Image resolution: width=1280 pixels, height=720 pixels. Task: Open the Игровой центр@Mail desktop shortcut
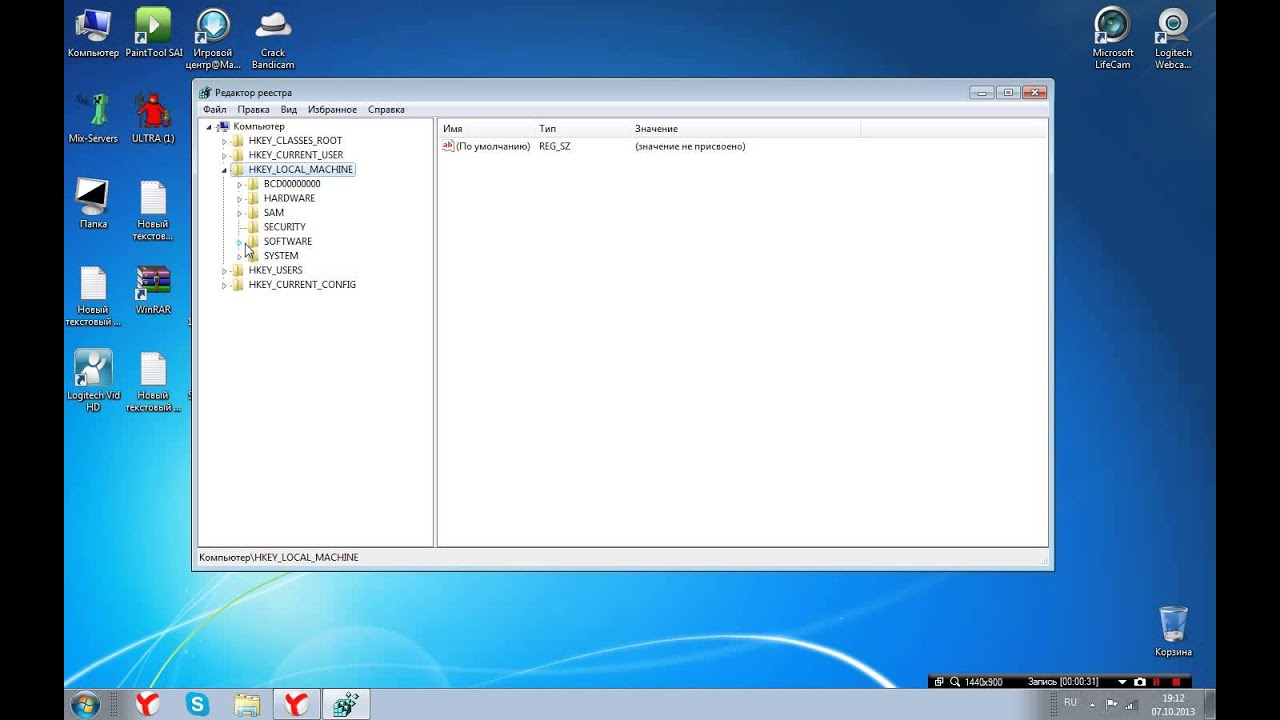tap(213, 38)
